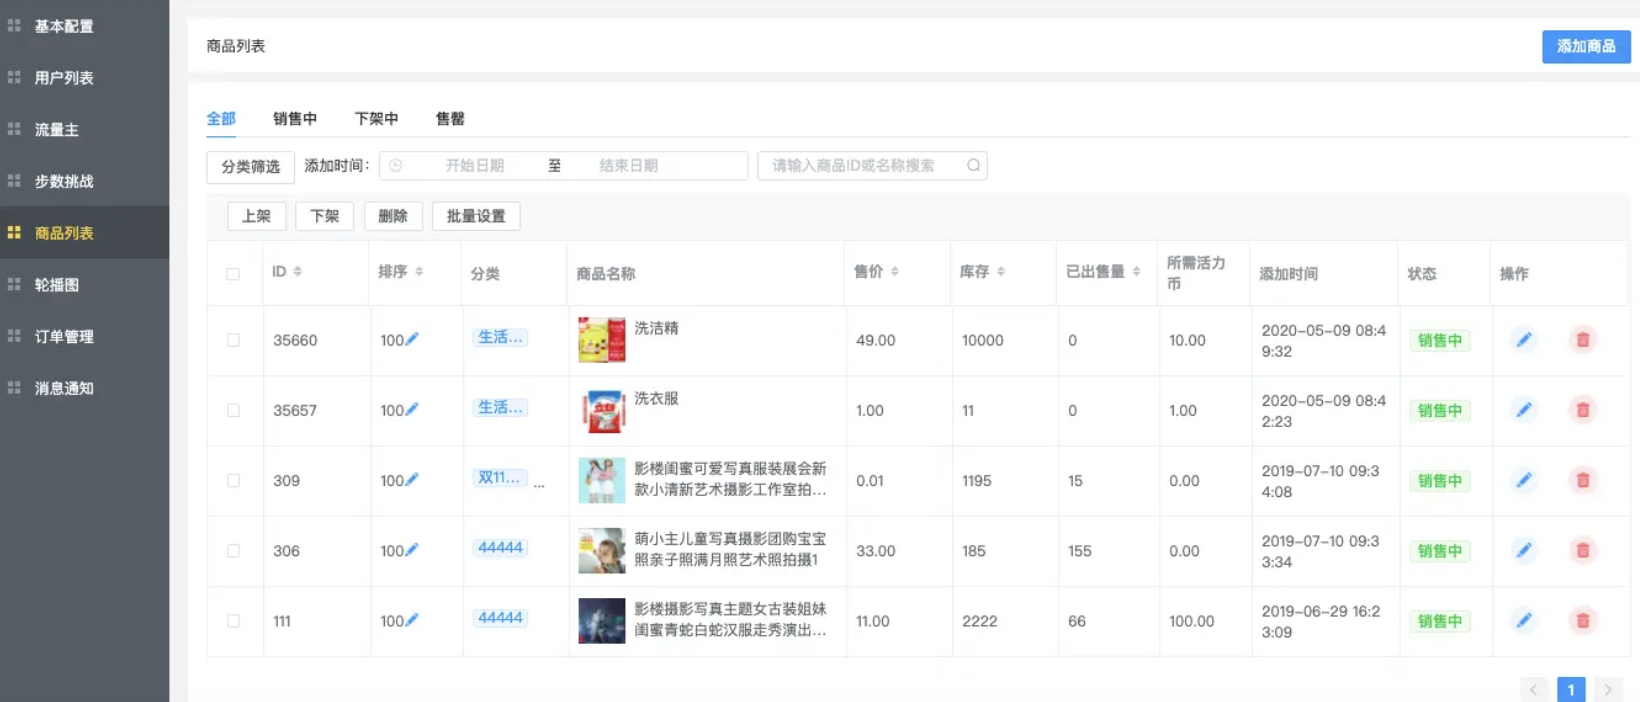Open 订单管理 in sidebar menu

coord(64,337)
